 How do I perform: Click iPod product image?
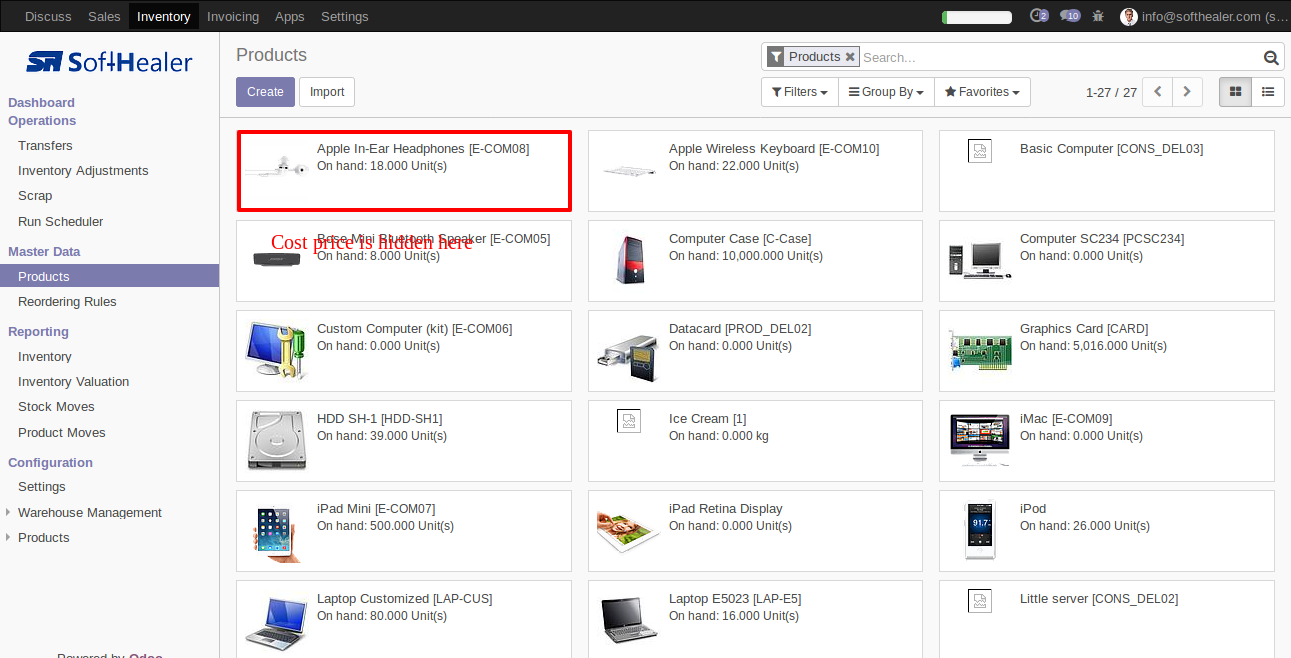click(980, 530)
